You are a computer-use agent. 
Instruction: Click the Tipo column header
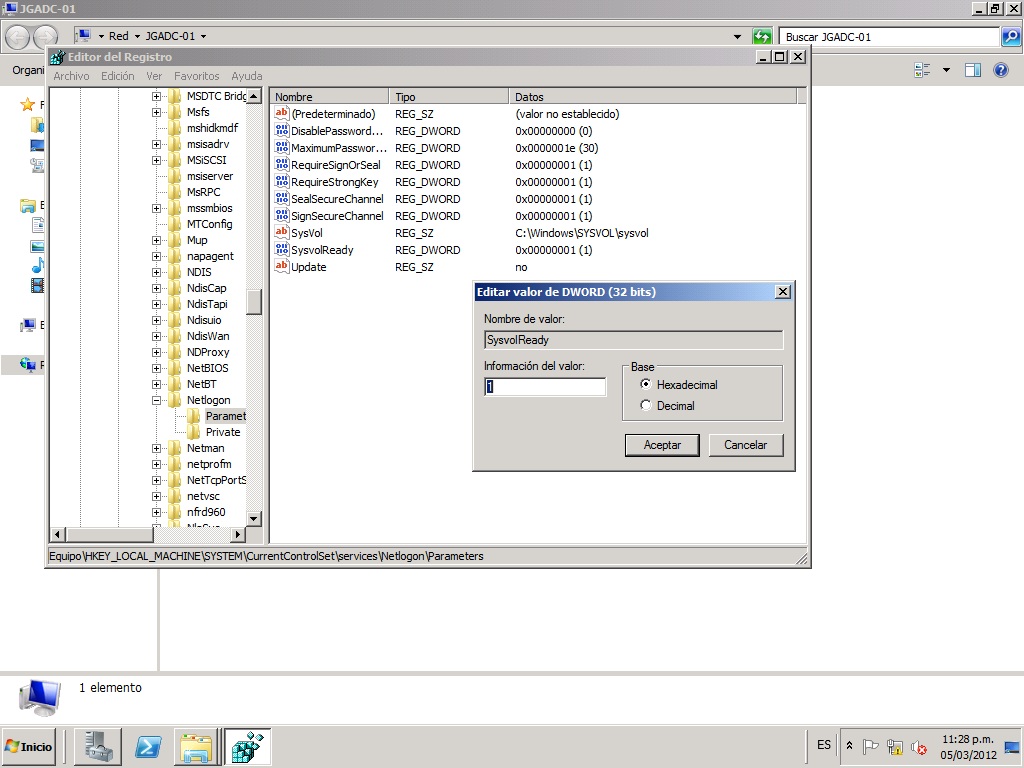tap(449, 97)
